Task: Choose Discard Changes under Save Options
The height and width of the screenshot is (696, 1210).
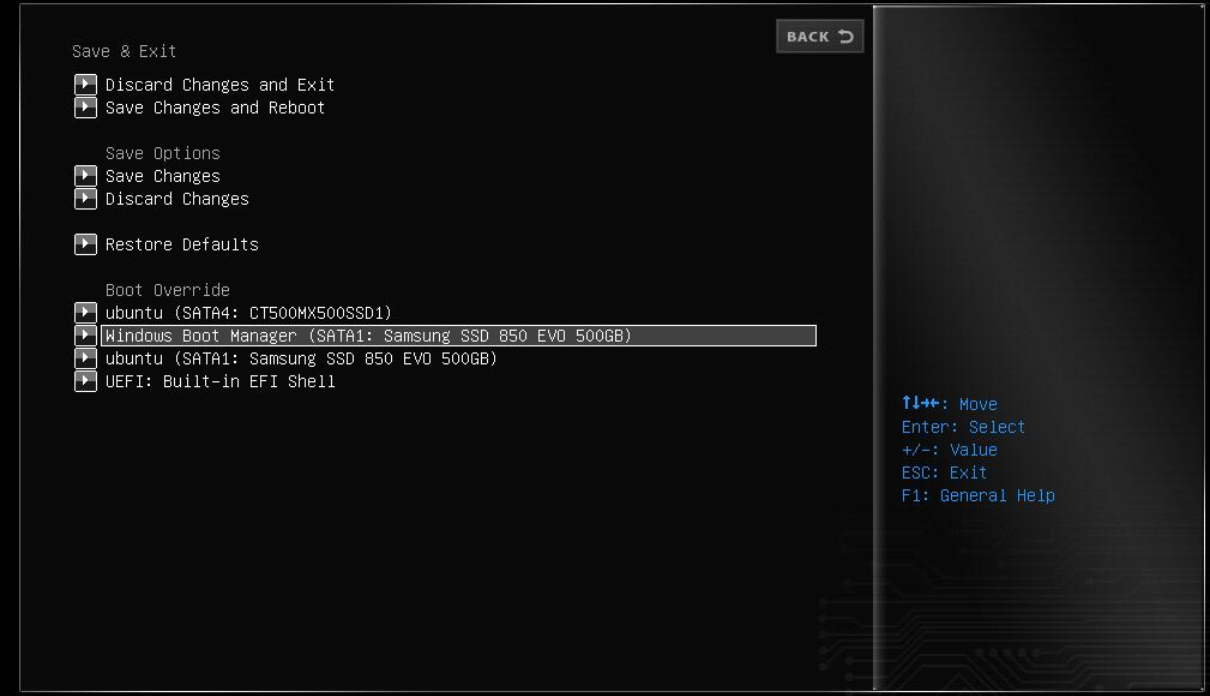Action: tap(177, 199)
